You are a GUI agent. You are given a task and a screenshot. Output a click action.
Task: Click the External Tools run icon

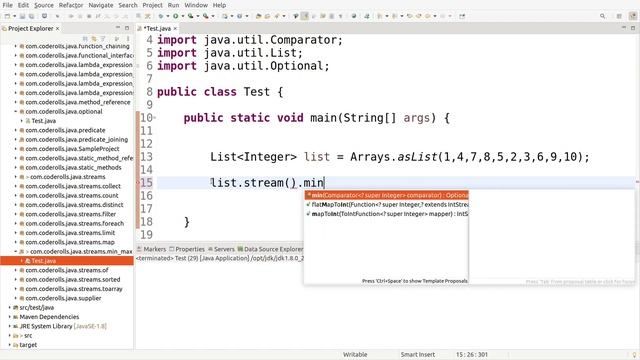click(205, 16)
